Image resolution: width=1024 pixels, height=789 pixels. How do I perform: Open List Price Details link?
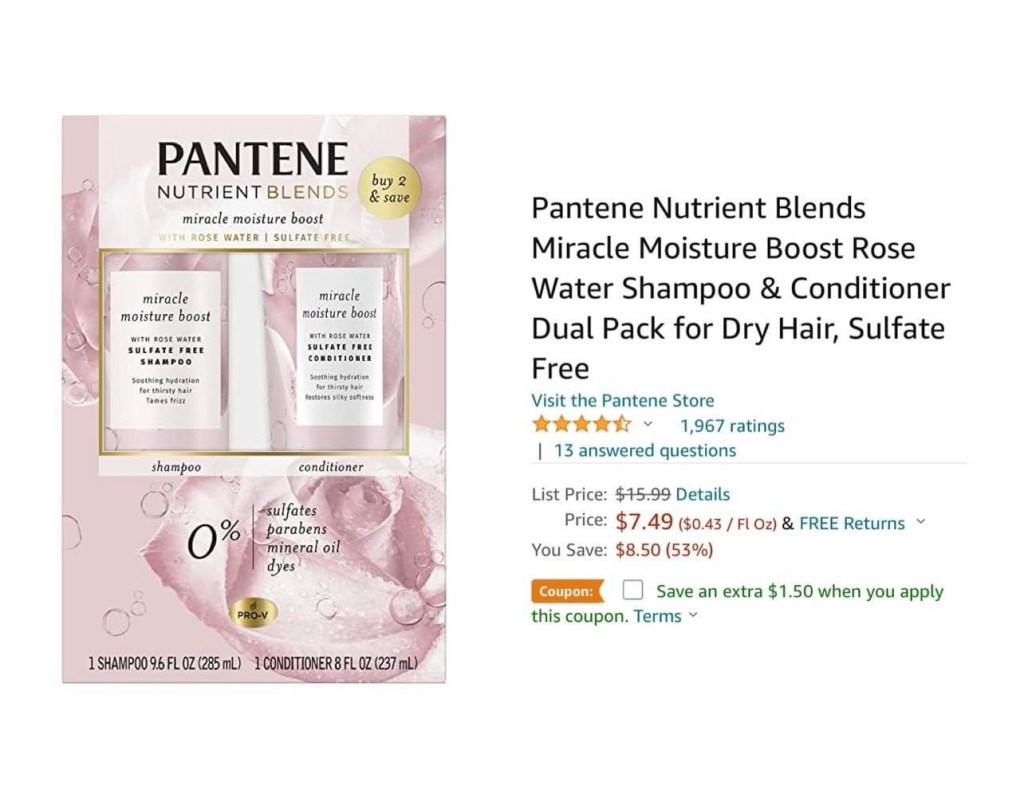pos(703,494)
